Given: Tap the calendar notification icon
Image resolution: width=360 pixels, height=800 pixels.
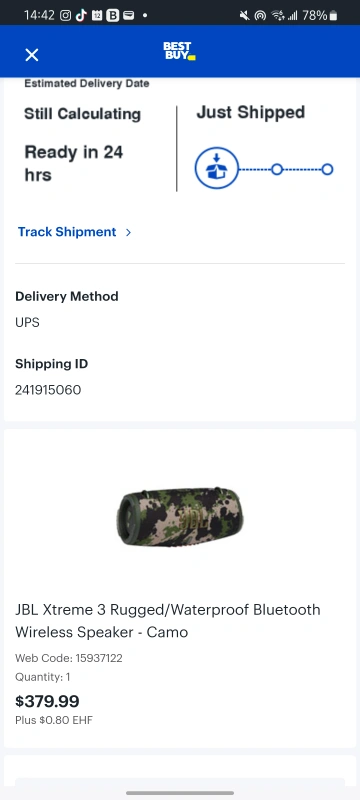Looking at the screenshot, I should click(x=97, y=15).
